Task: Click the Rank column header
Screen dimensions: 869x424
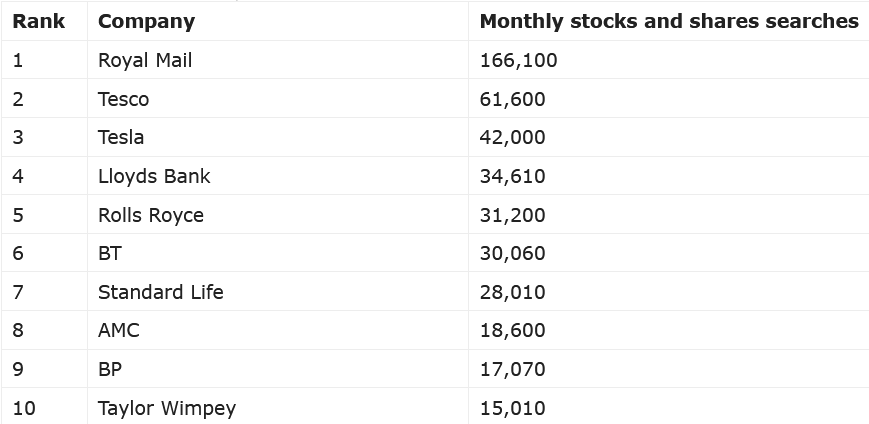Action: pyautogui.click(x=38, y=21)
